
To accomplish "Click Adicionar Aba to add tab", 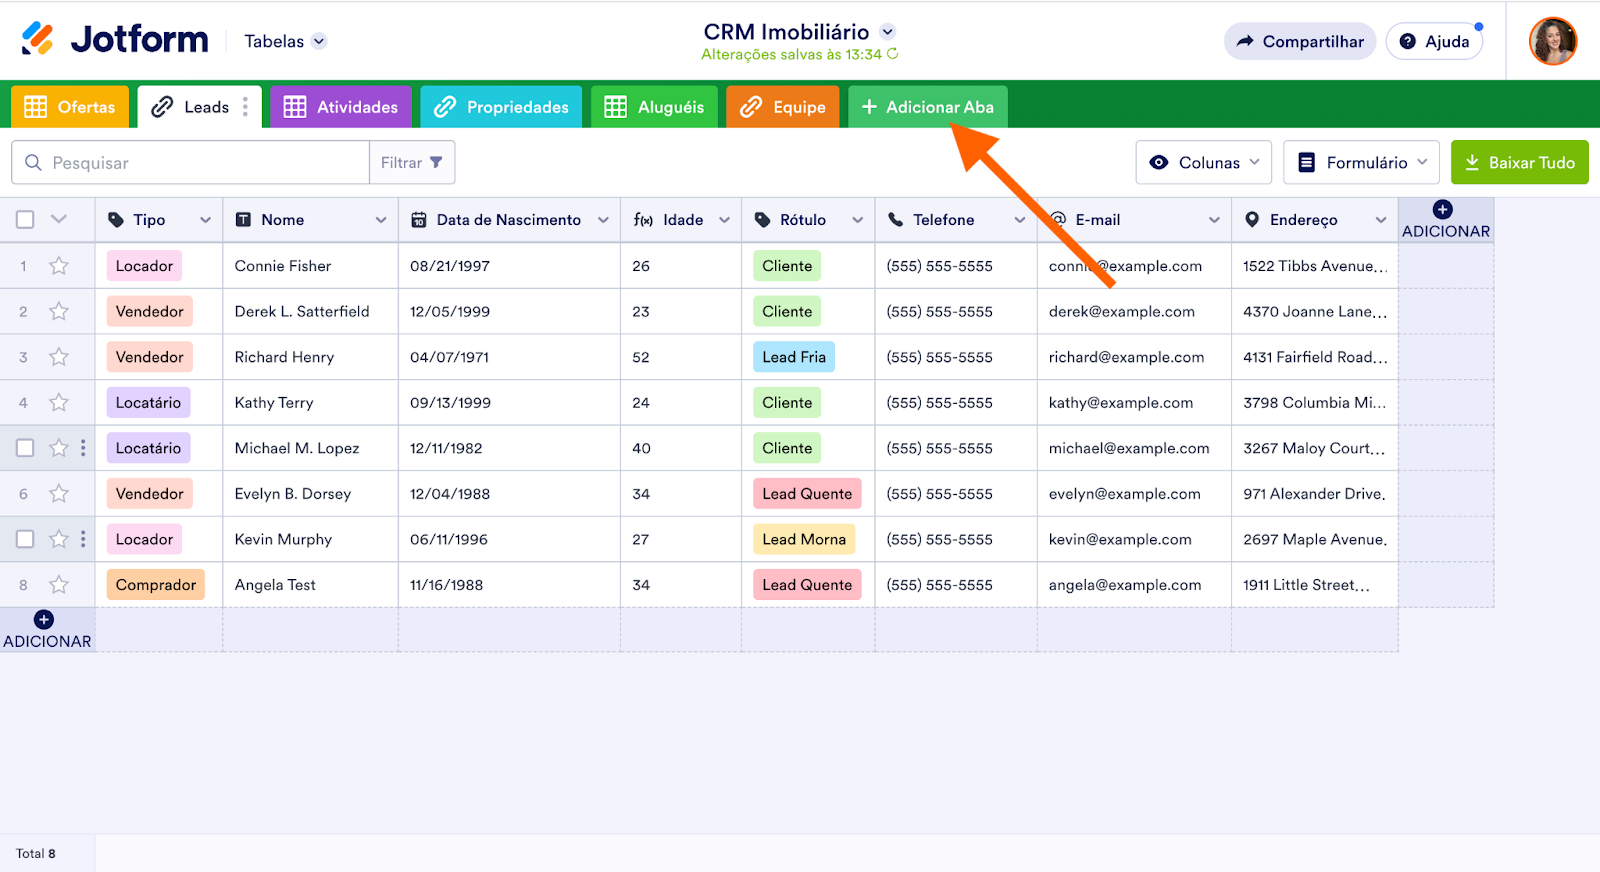I will point(928,107).
